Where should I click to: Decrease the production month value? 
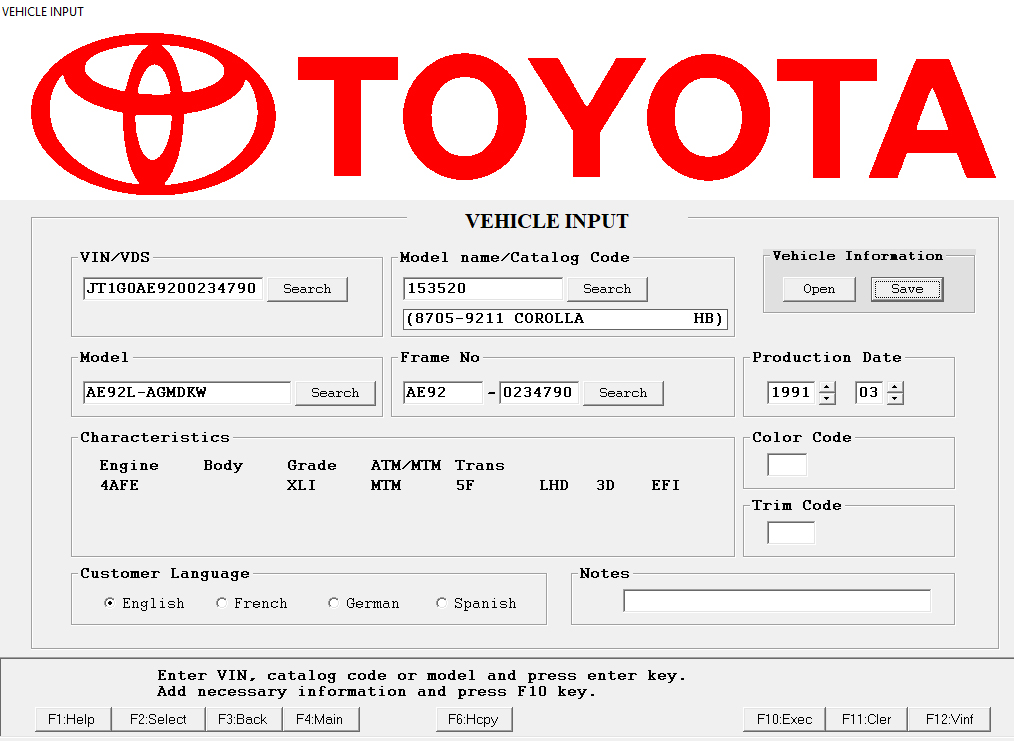click(895, 398)
